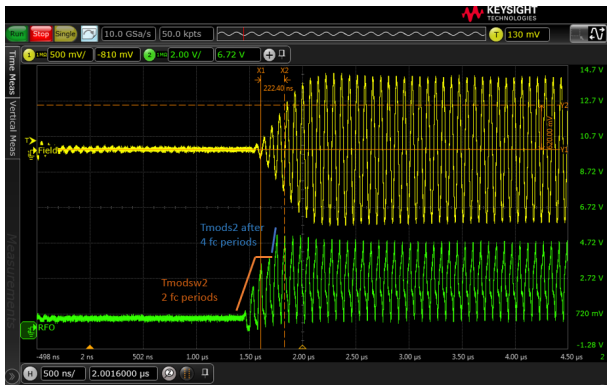
Task: Click the channel 2 ground reference marker
Action: coord(28,330)
